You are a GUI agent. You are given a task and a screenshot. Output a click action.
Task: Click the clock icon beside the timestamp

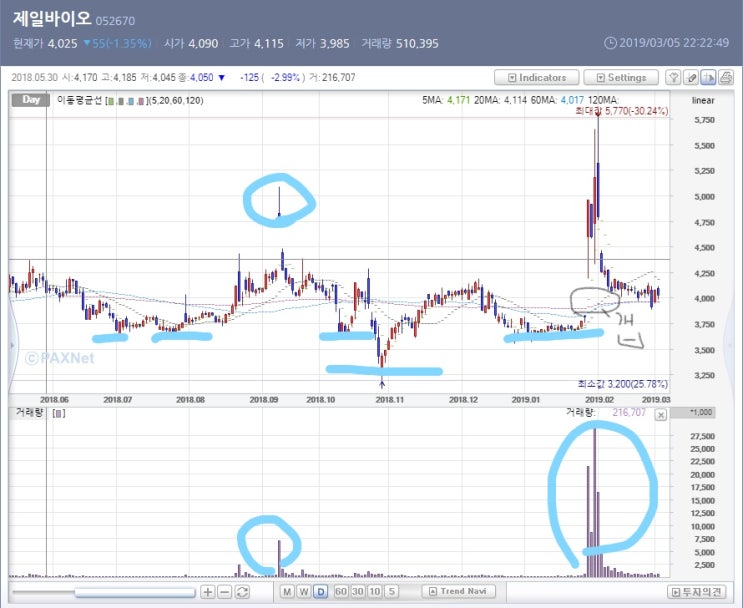pyautogui.click(x=611, y=43)
